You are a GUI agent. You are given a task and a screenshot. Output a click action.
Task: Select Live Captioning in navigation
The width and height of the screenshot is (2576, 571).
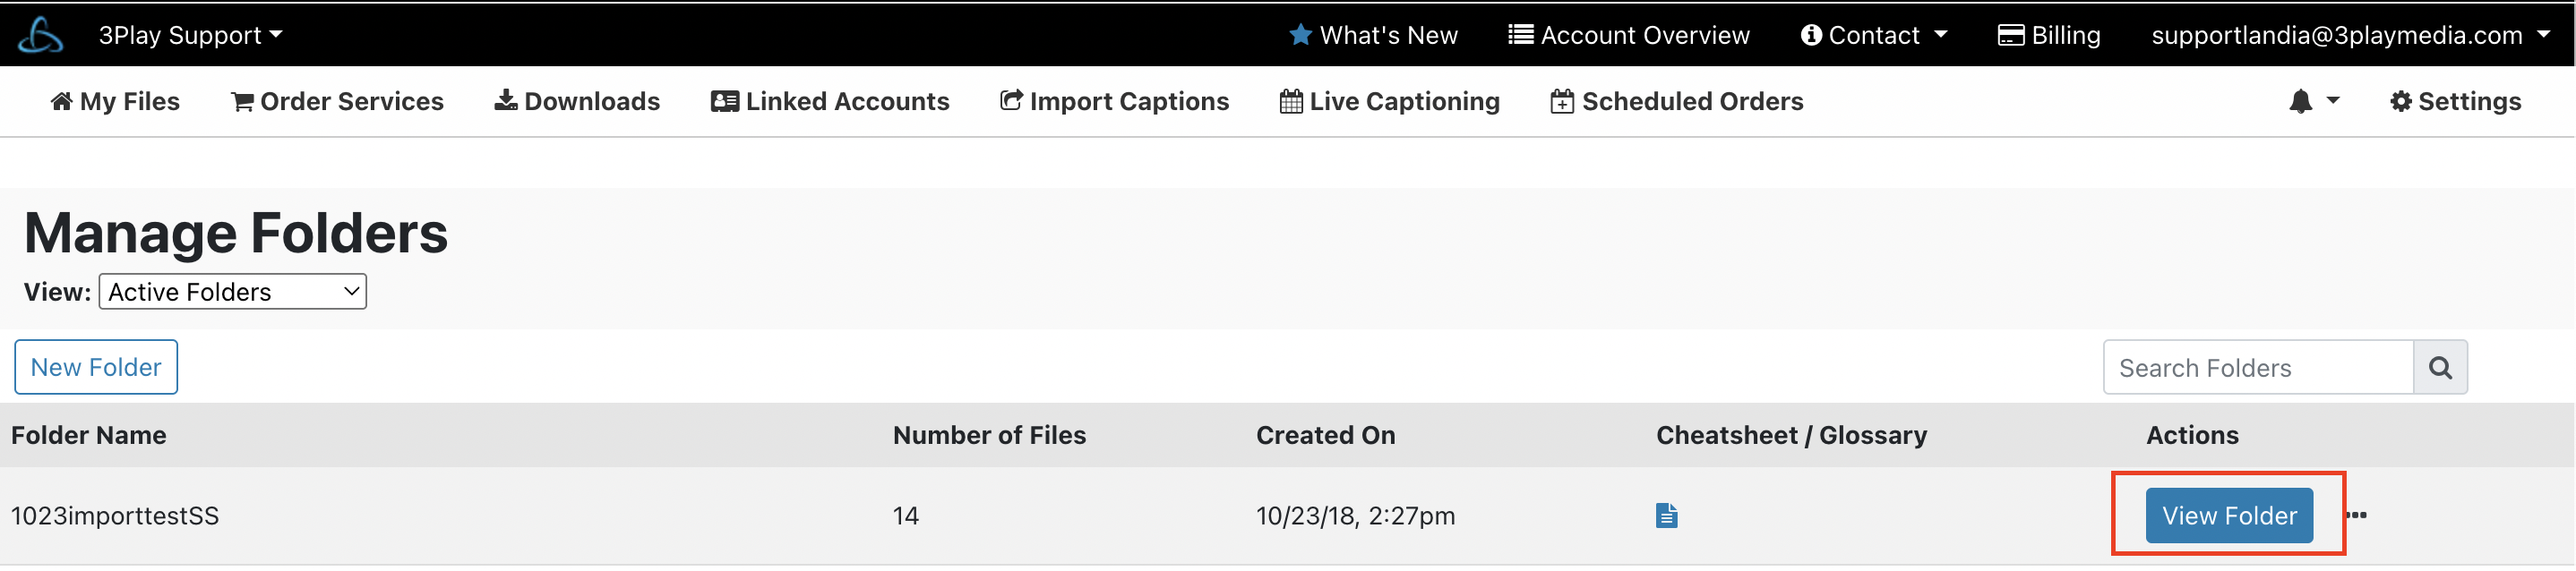tap(1390, 101)
